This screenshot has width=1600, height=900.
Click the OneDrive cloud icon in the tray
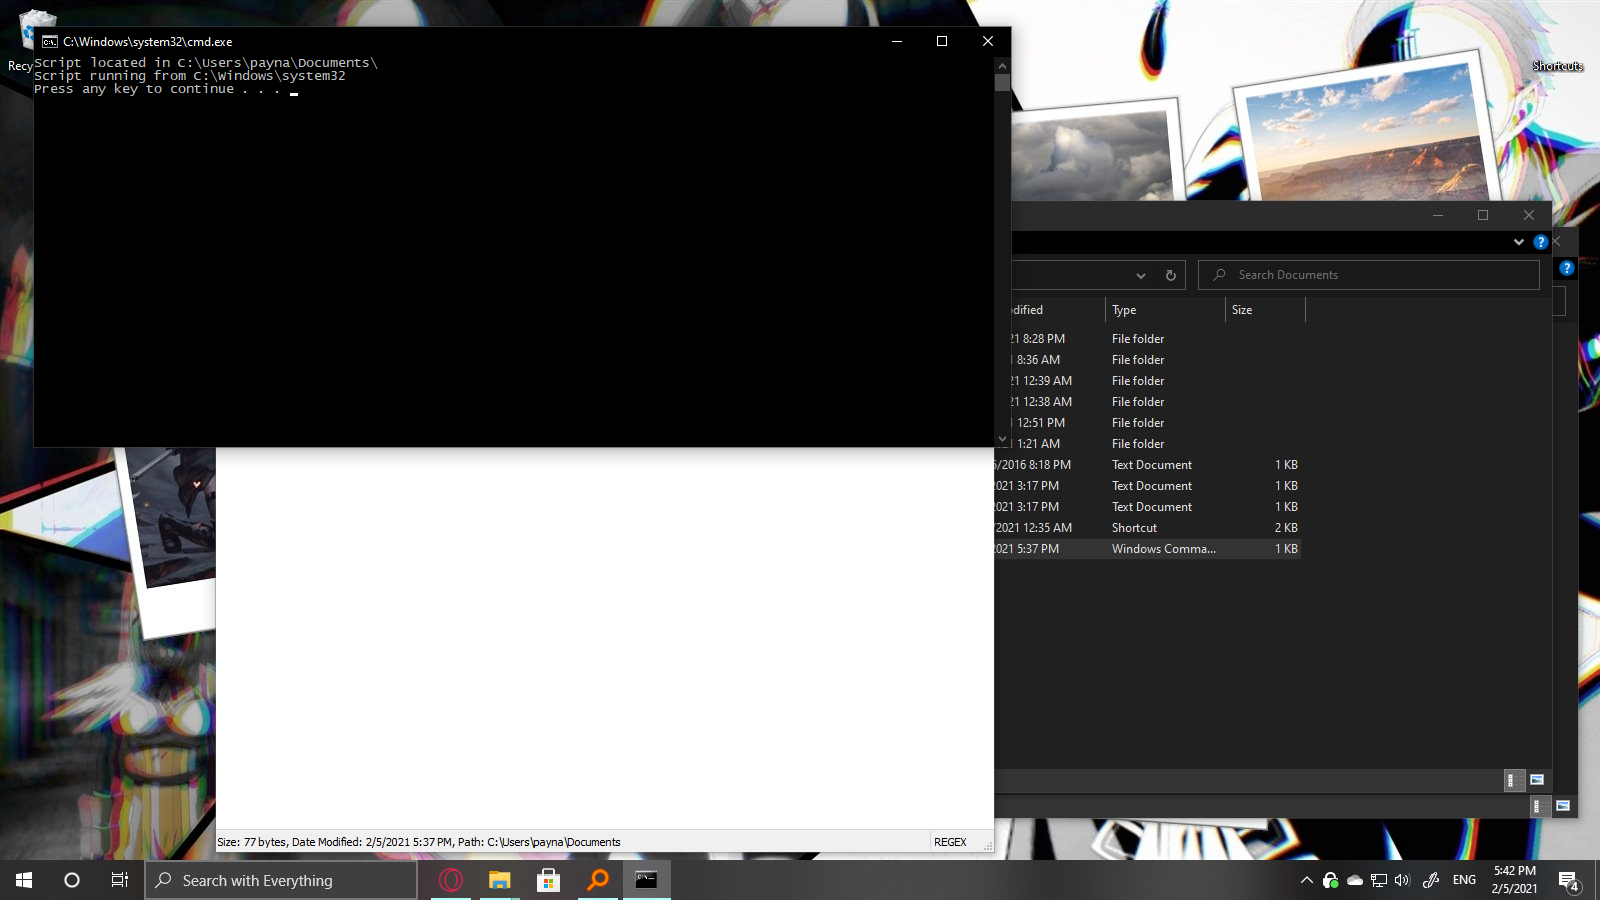pos(1355,881)
